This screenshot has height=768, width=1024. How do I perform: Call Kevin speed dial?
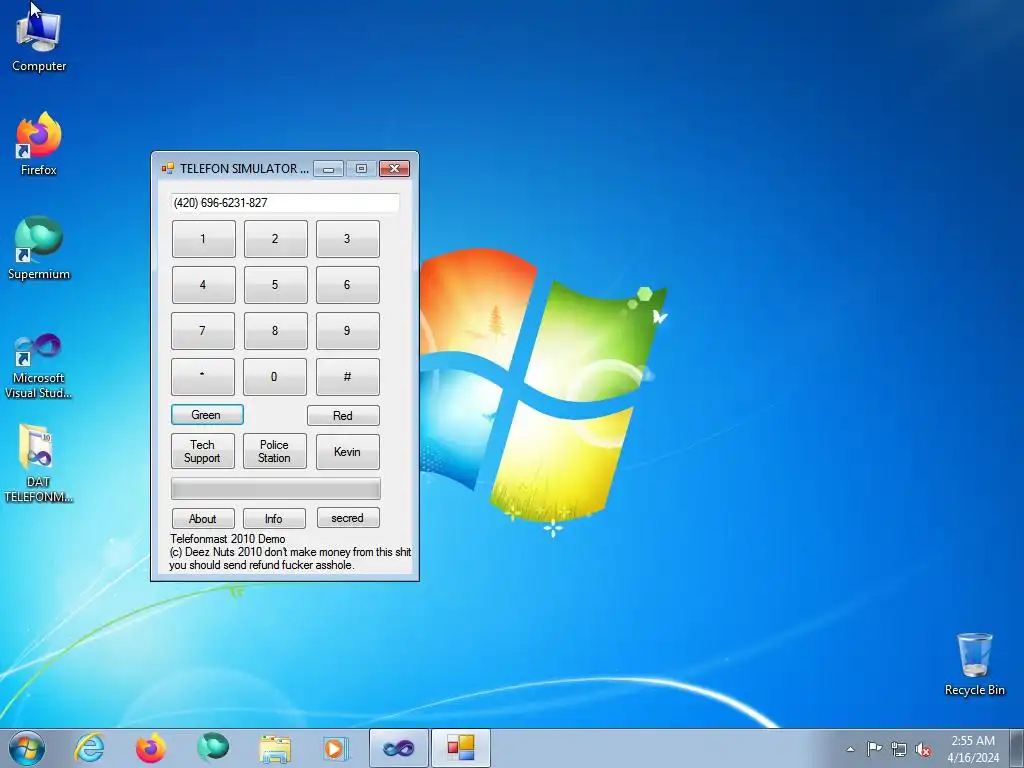(x=347, y=451)
